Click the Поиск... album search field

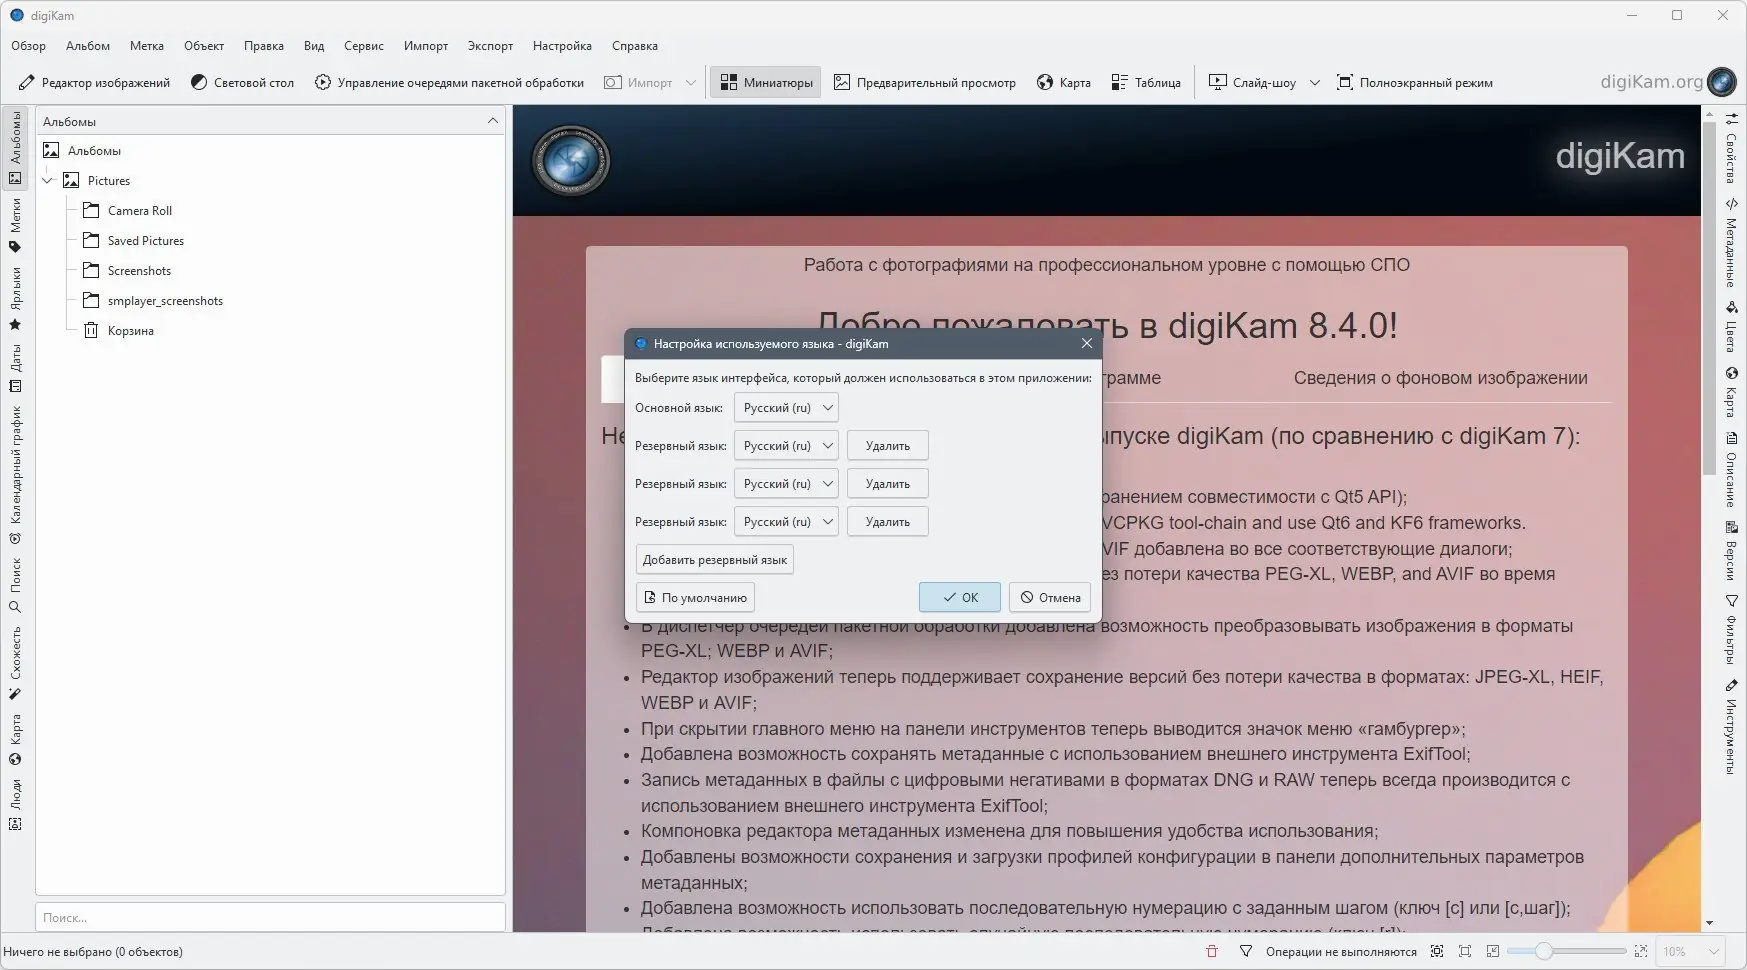point(270,917)
